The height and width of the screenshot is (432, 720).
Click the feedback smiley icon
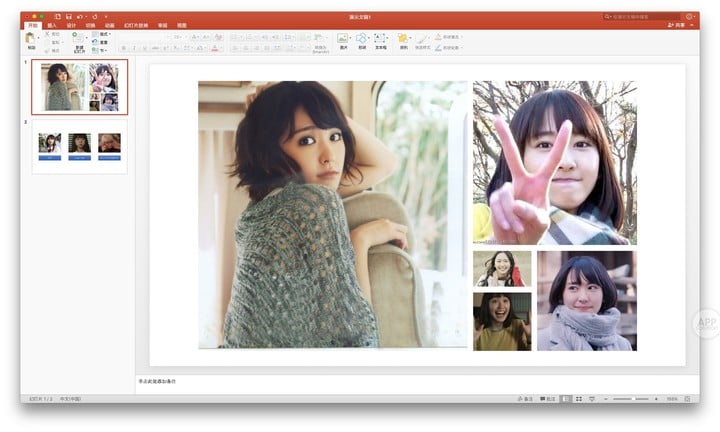tap(689, 17)
